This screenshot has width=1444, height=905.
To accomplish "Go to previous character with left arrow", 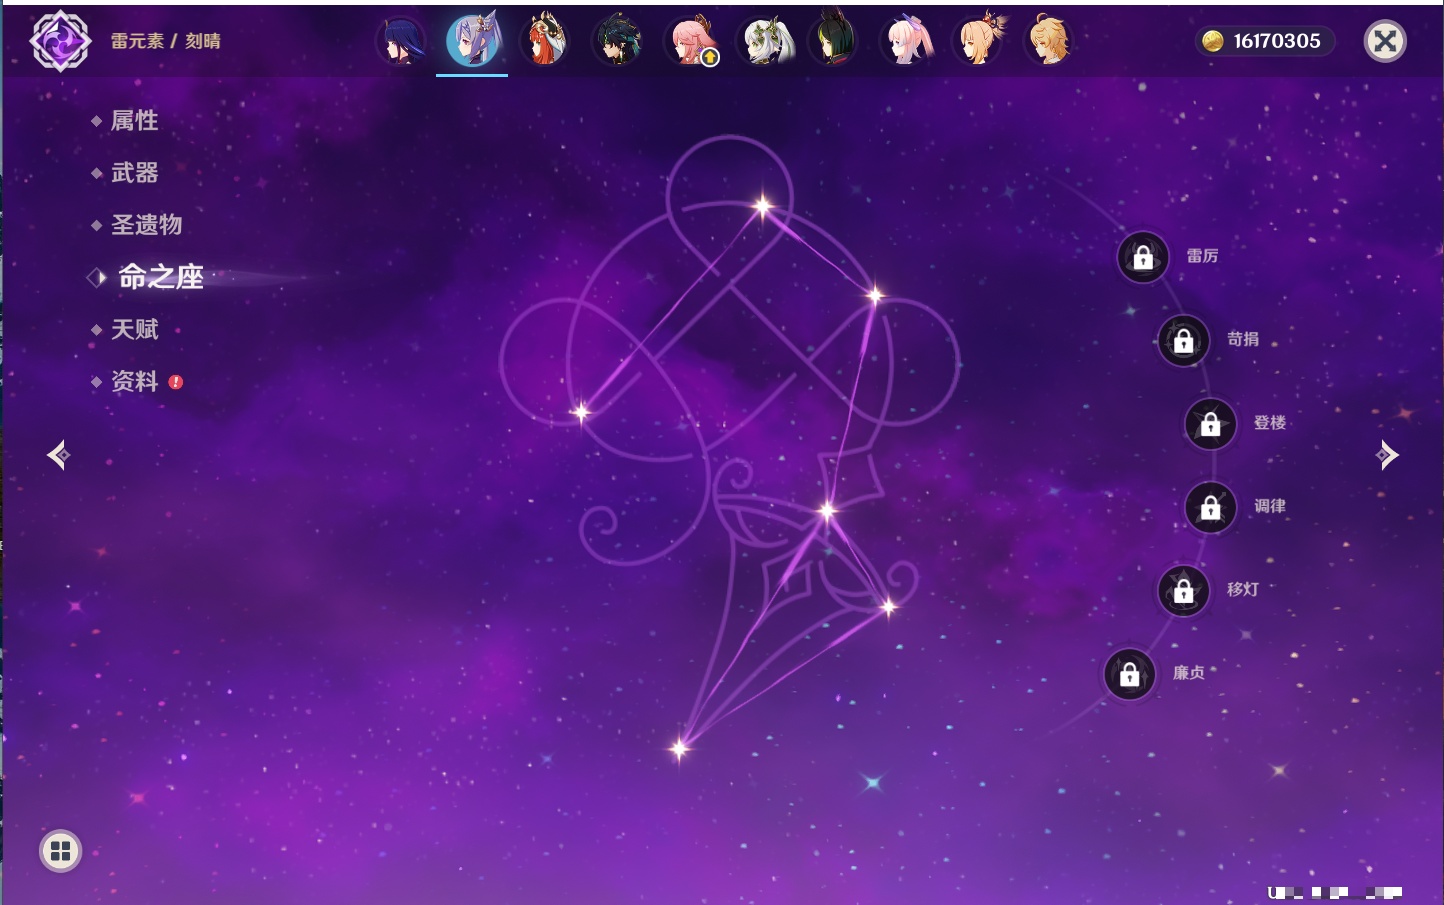I will tap(58, 455).
